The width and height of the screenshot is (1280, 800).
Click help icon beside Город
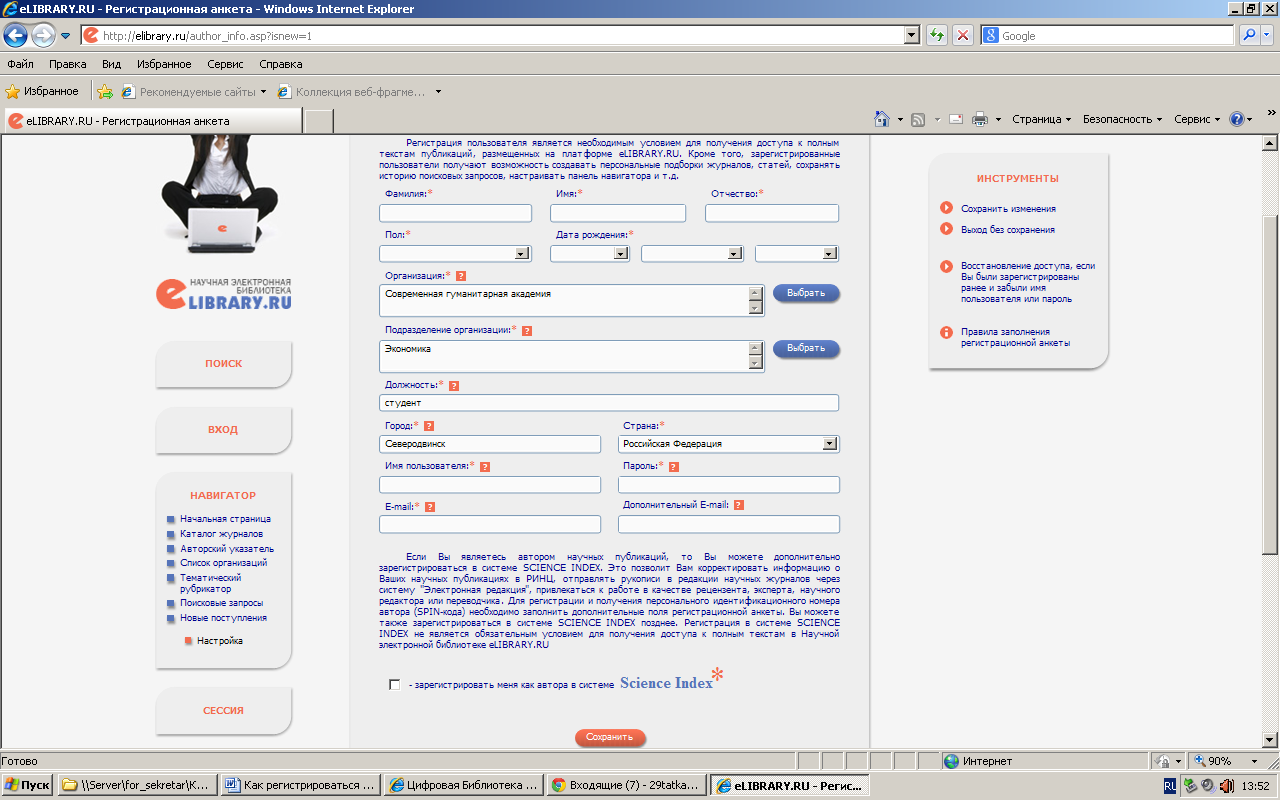429,426
